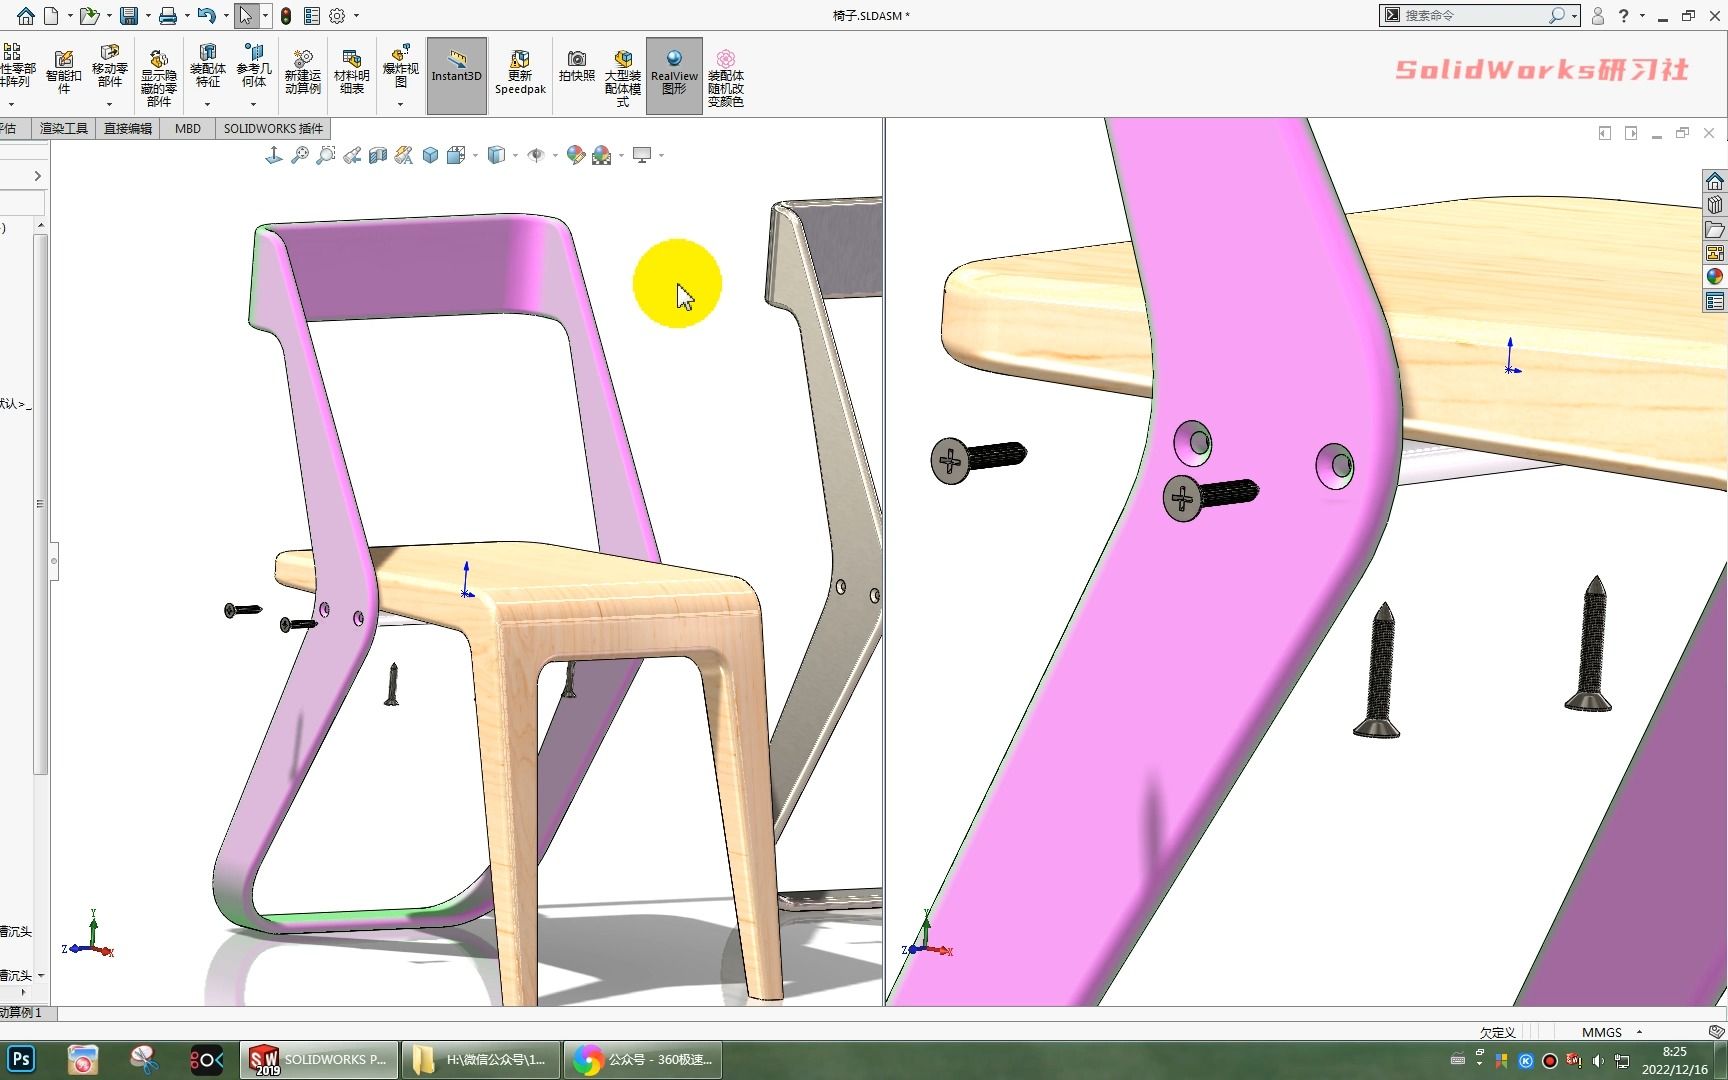Click inside the 搜索命令 search field
Image resolution: width=1728 pixels, height=1080 pixels.
click(x=1470, y=15)
